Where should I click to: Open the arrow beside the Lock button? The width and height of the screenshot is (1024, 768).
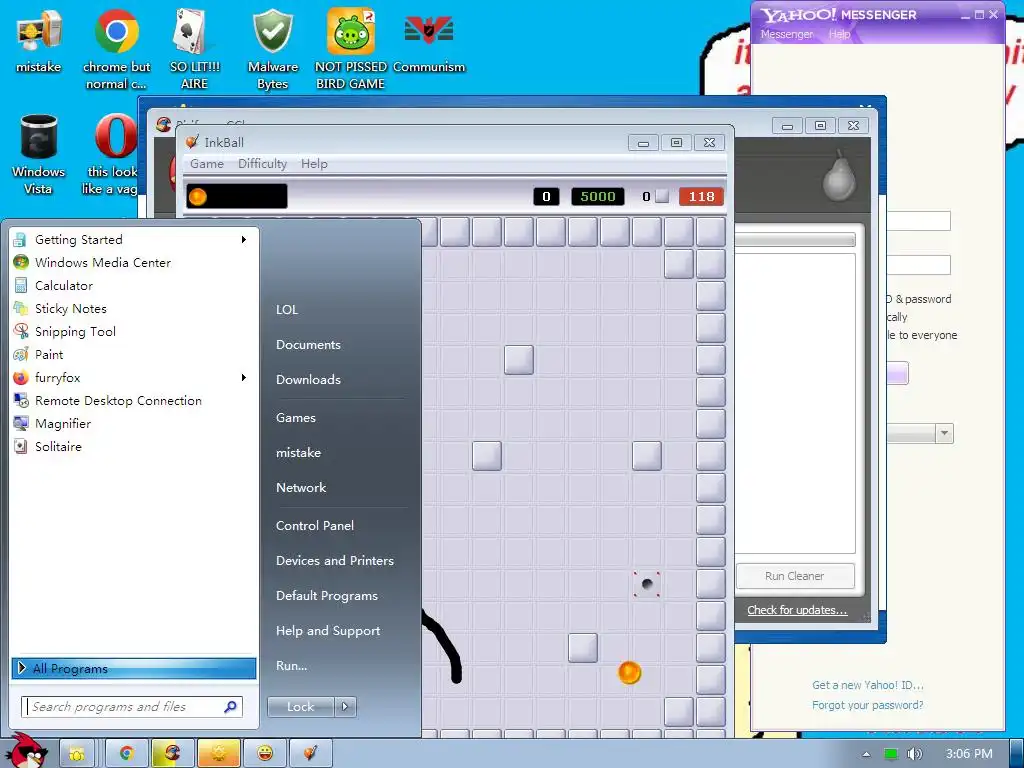point(345,706)
